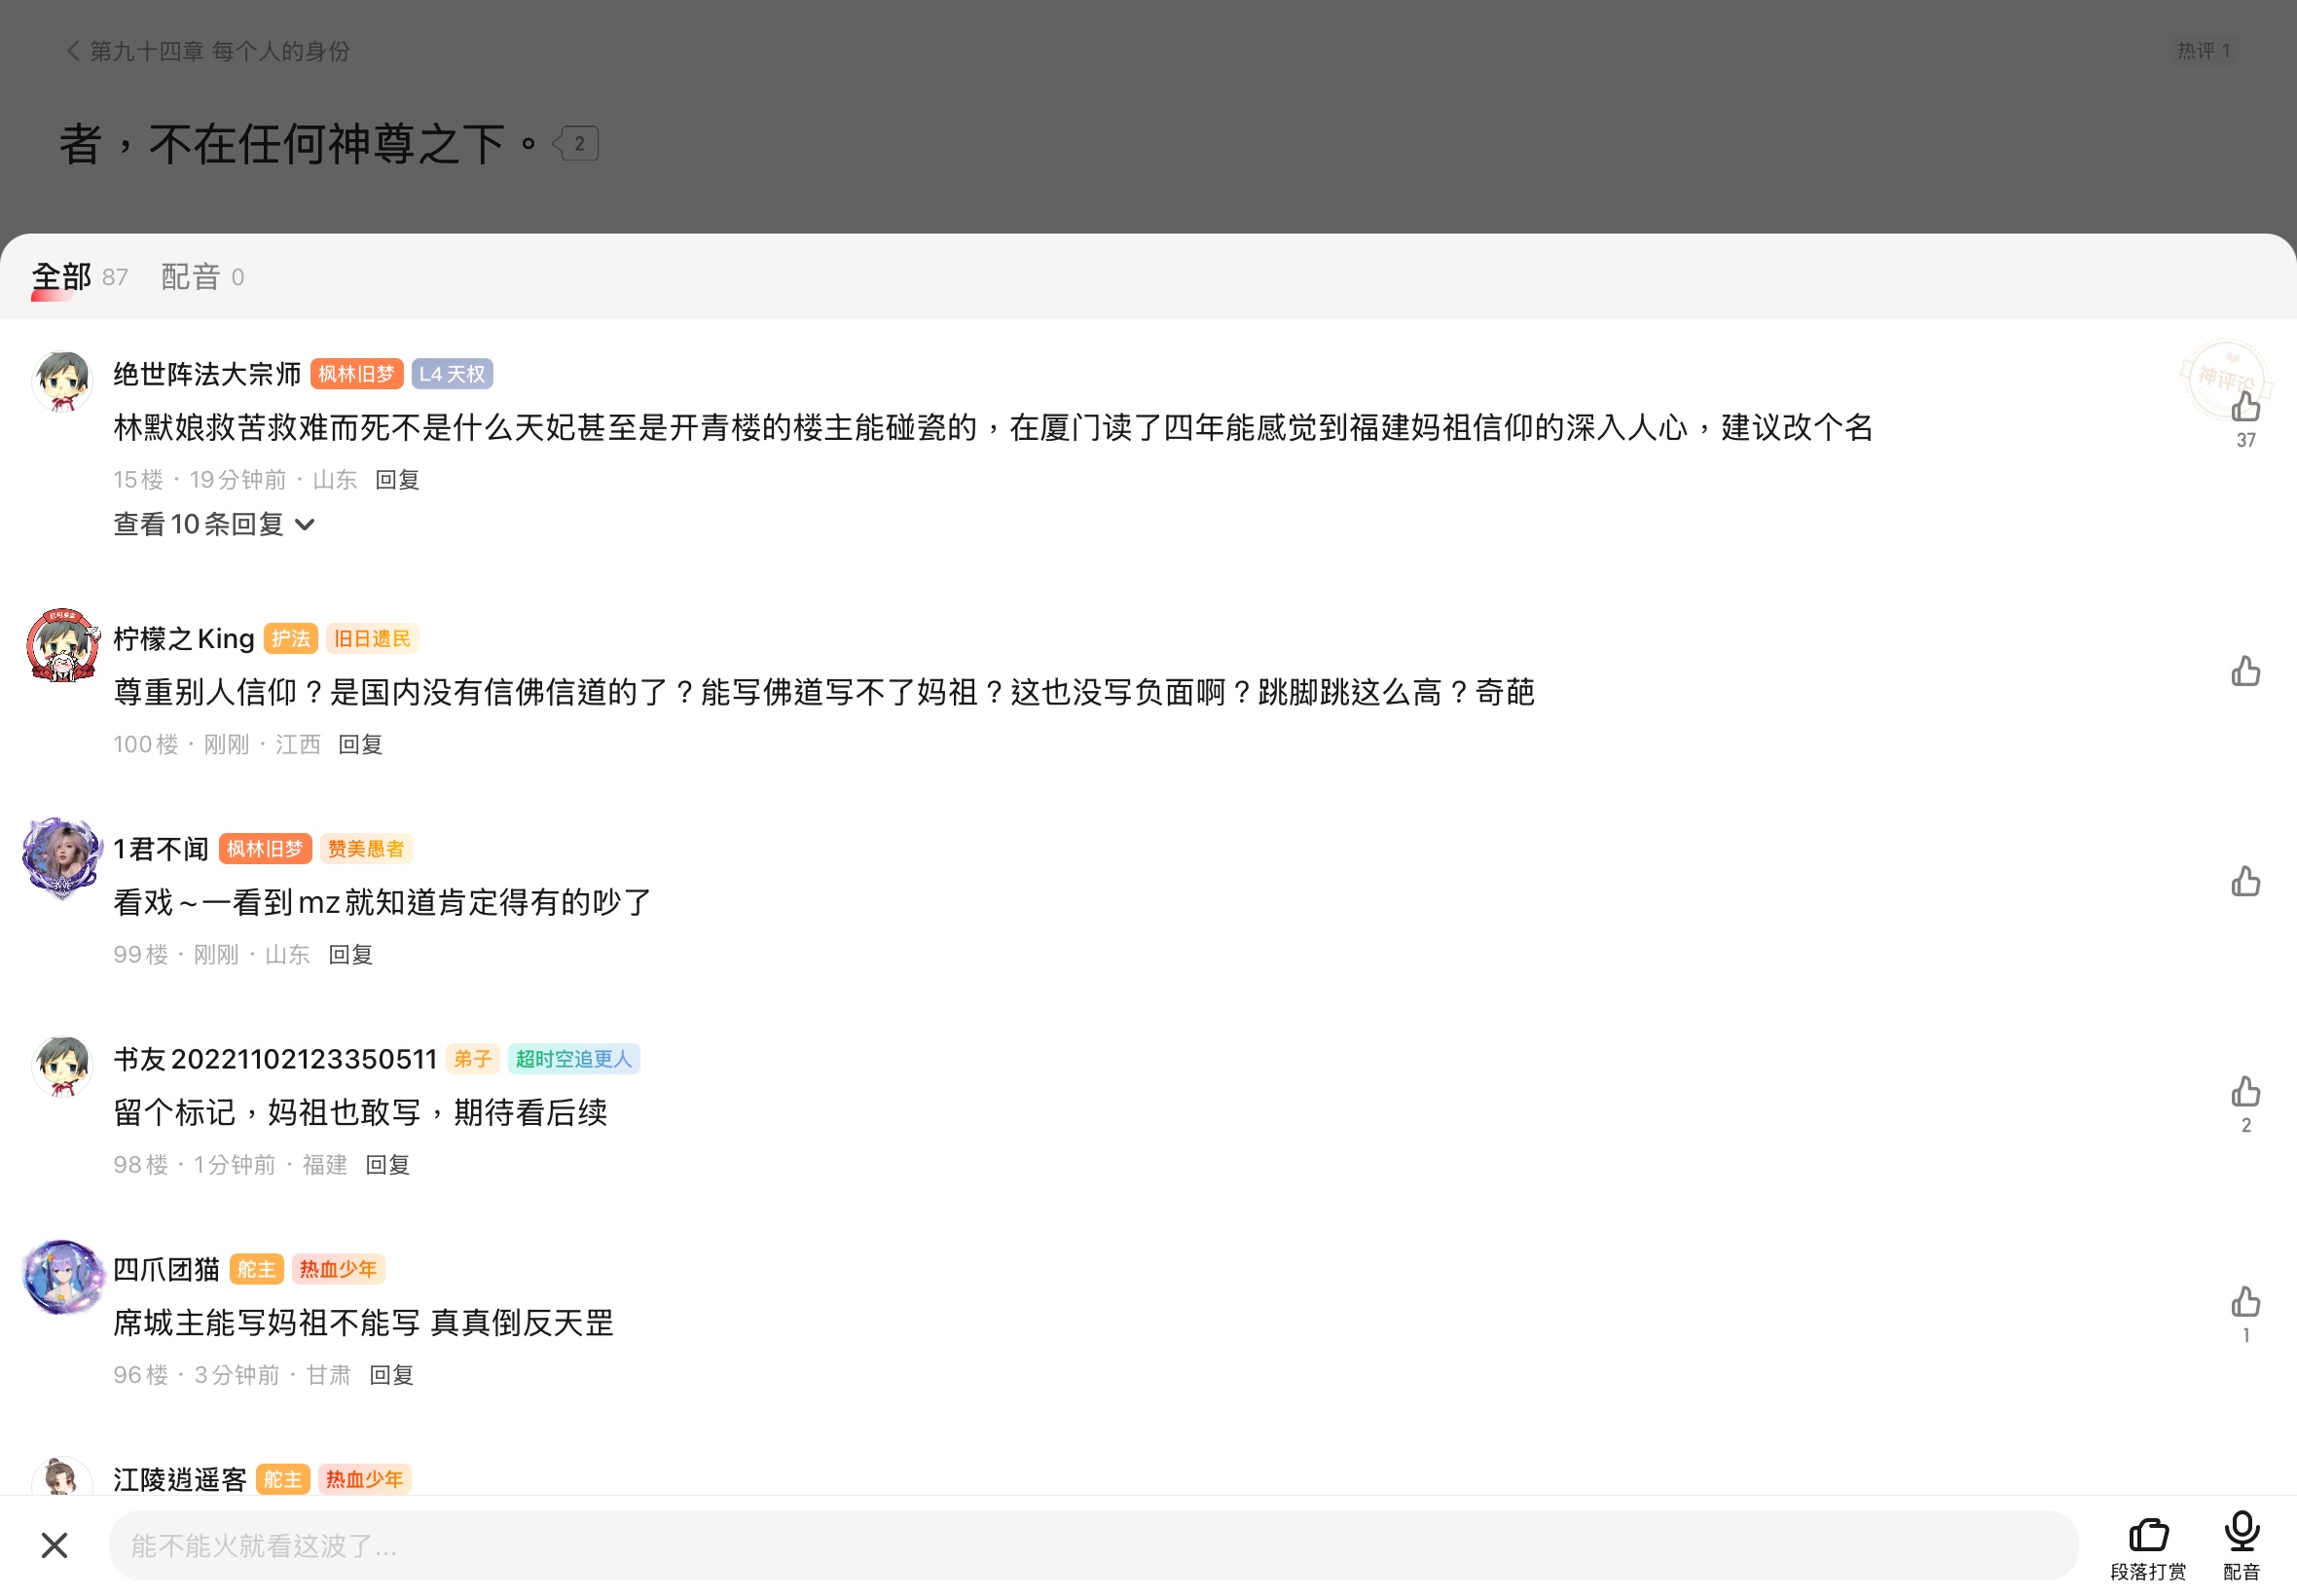Focus the comment input field
This screenshot has width=2297, height=1596.
(1093, 1546)
